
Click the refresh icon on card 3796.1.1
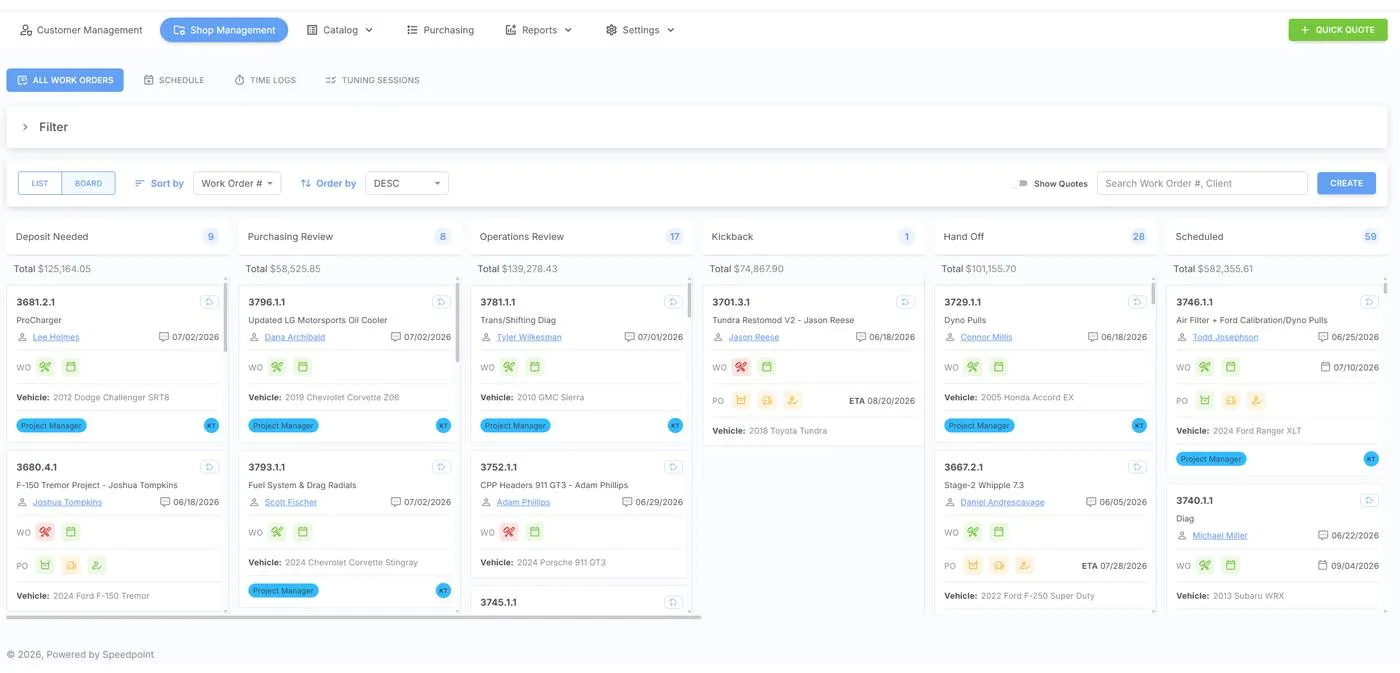[x=442, y=302]
